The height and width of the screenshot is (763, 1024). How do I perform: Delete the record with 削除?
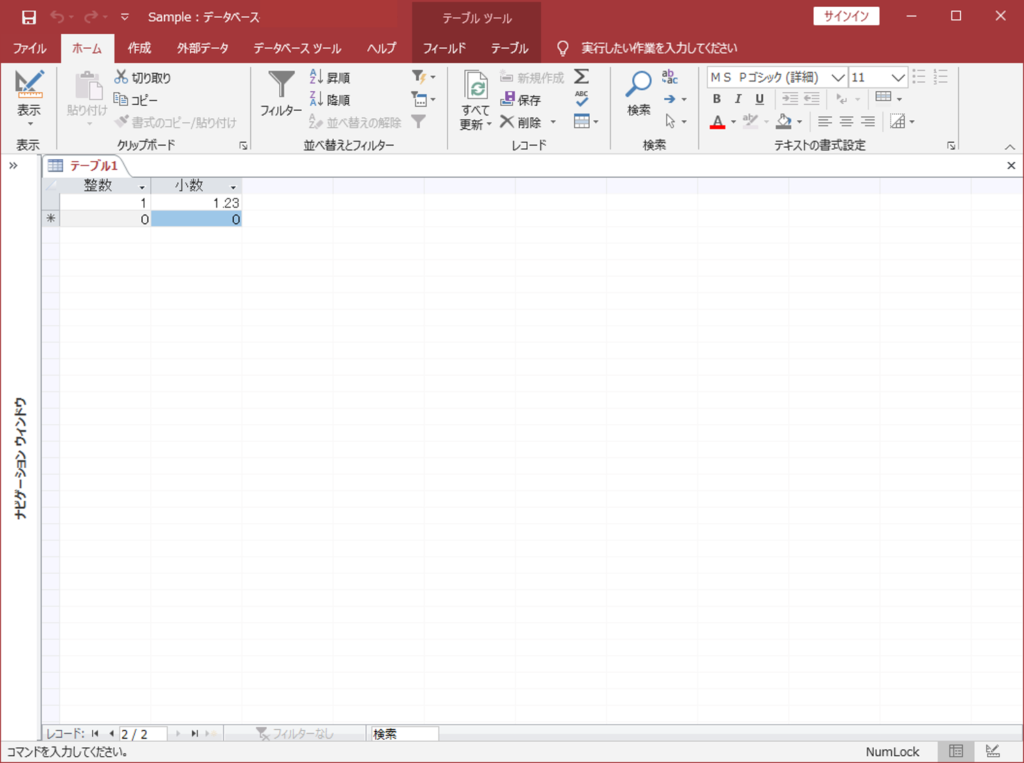pyautogui.click(x=521, y=122)
